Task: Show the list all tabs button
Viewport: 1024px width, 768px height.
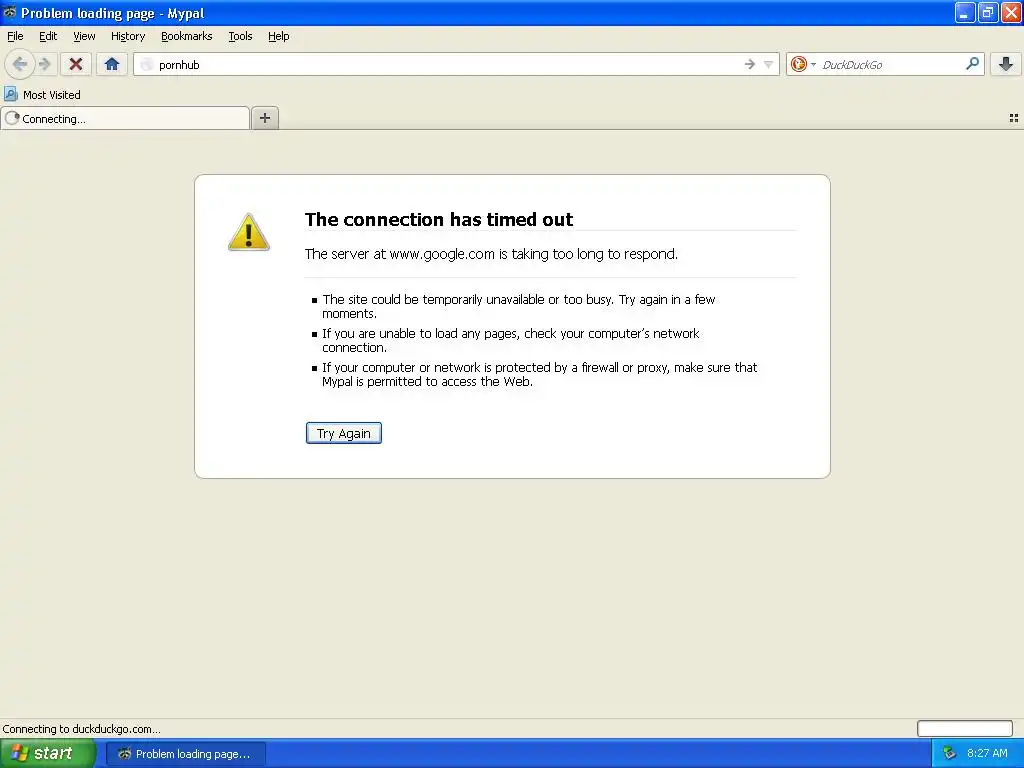Action: tap(1014, 118)
